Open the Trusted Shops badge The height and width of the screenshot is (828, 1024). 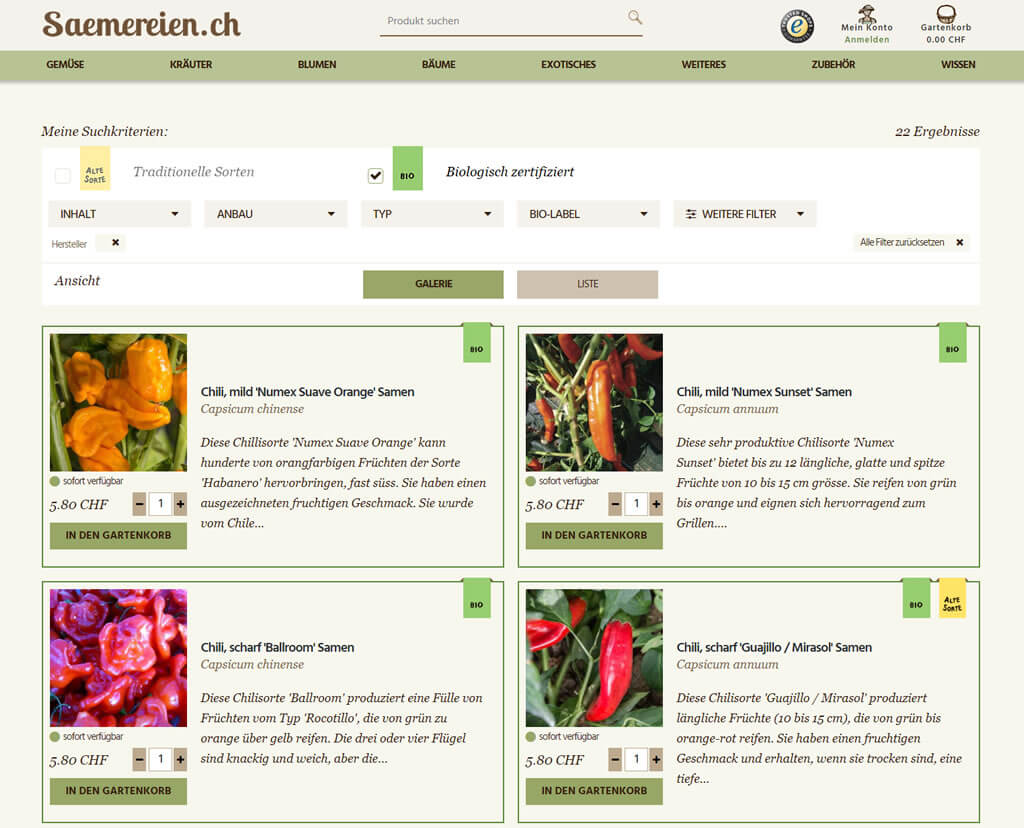tap(797, 27)
